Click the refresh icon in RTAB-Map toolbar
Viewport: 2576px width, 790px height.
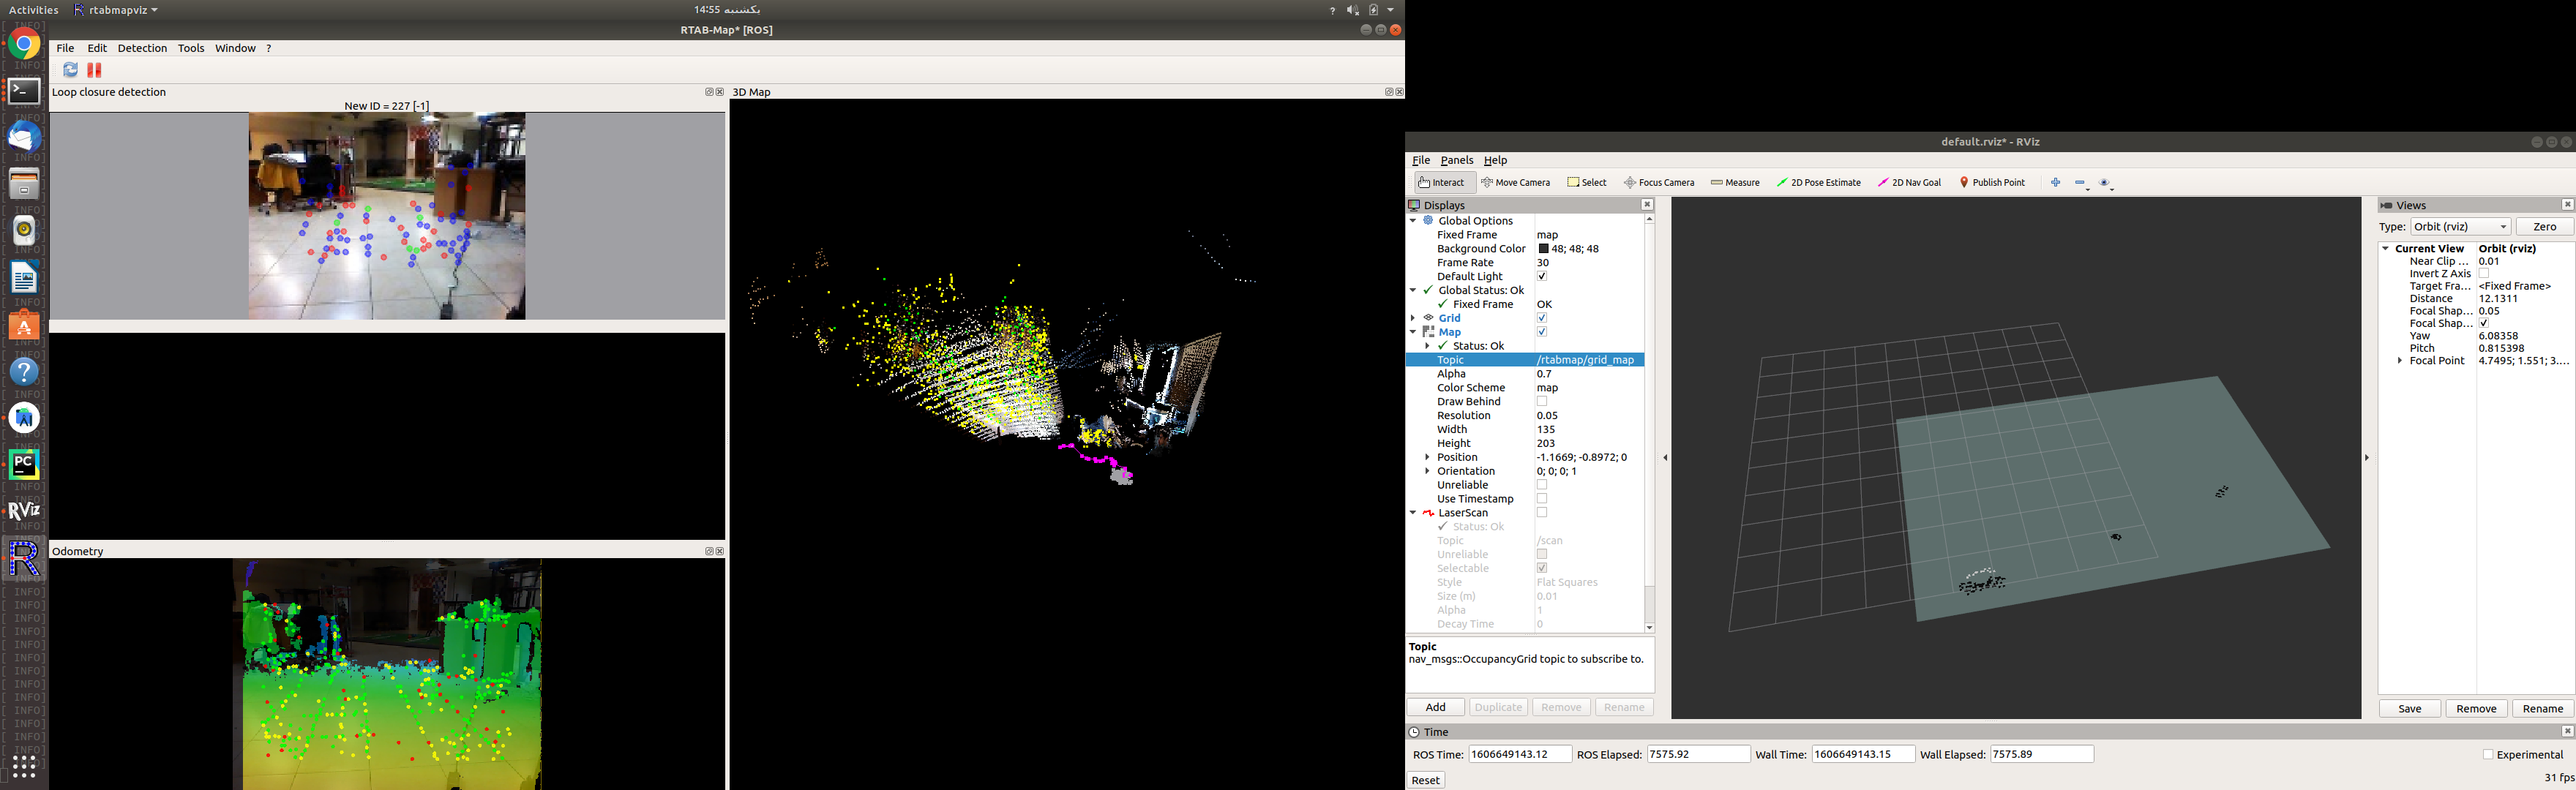click(70, 70)
